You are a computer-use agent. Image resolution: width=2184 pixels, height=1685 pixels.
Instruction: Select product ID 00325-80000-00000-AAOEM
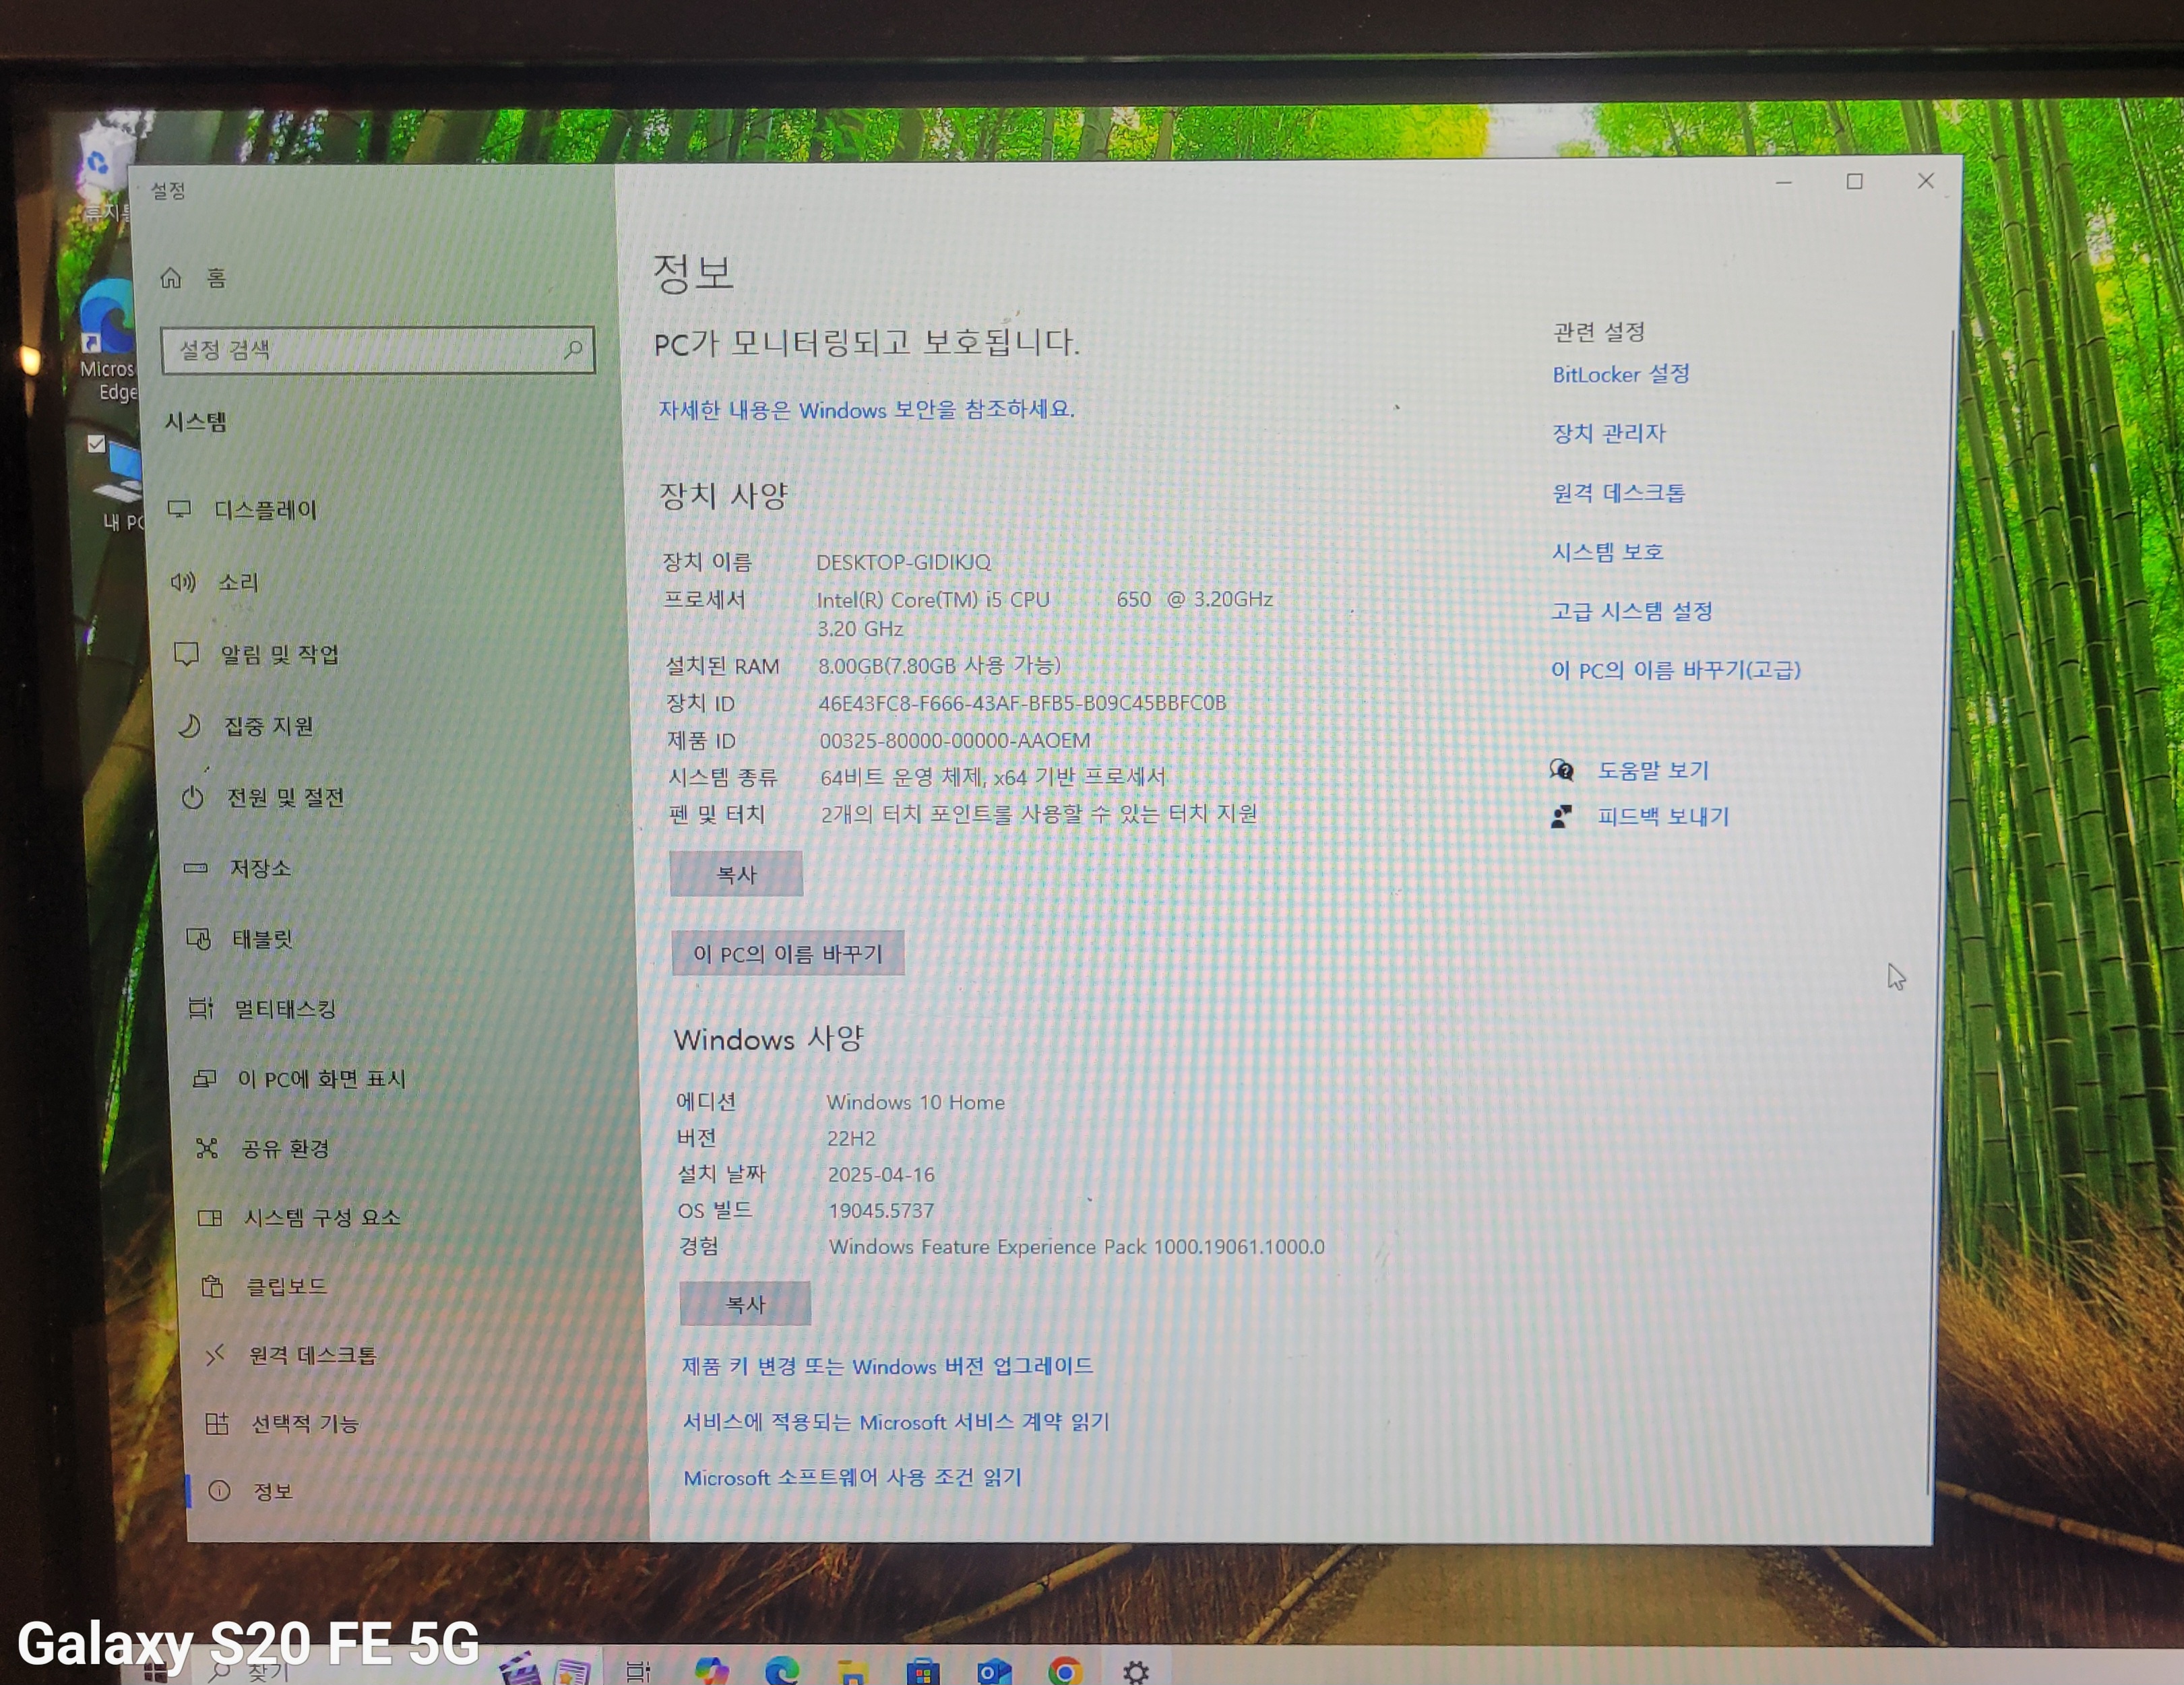point(955,741)
